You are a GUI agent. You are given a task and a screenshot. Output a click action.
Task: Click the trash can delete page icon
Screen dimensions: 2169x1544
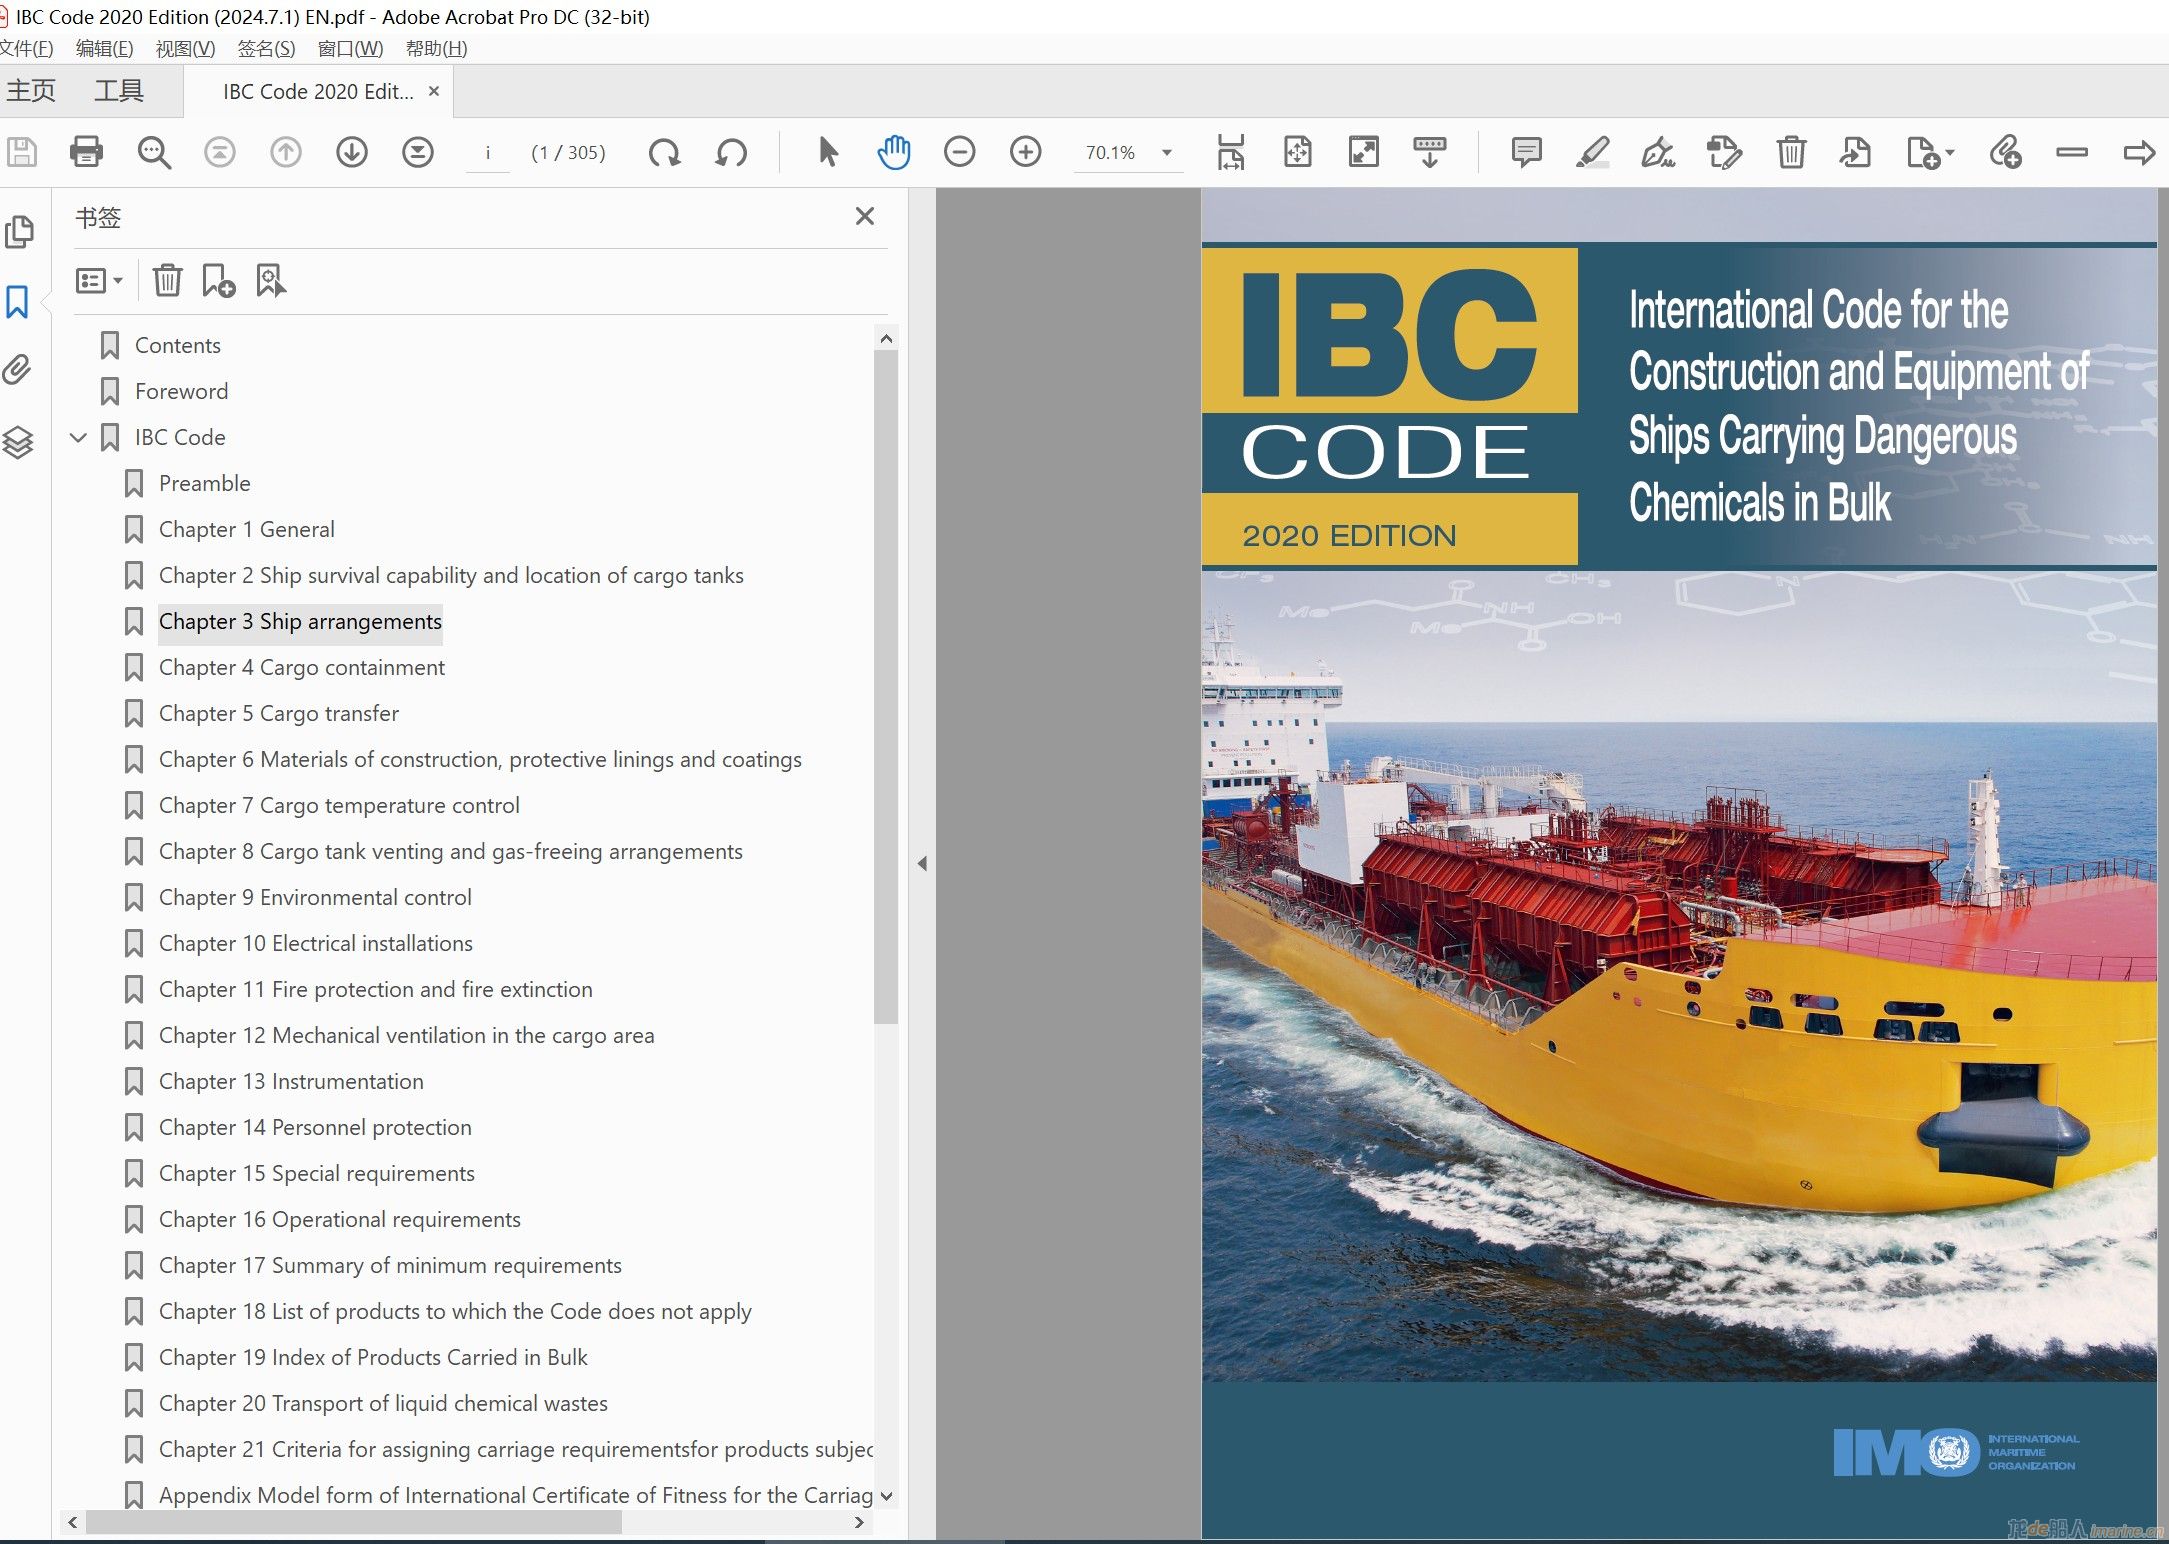point(1791,152)
